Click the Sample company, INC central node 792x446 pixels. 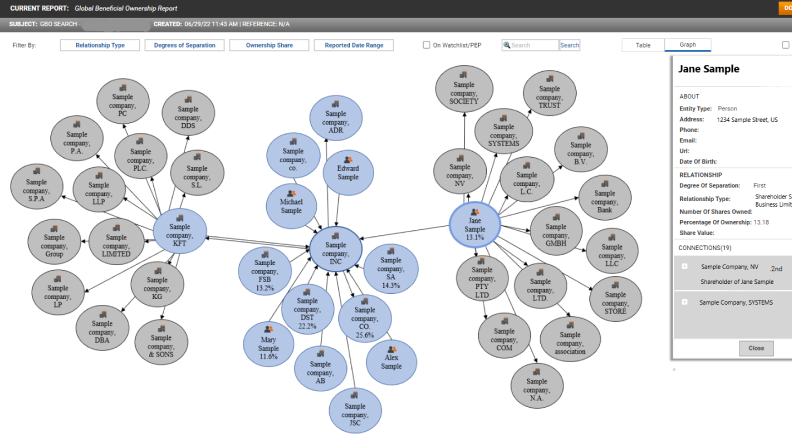pos(335,245)
